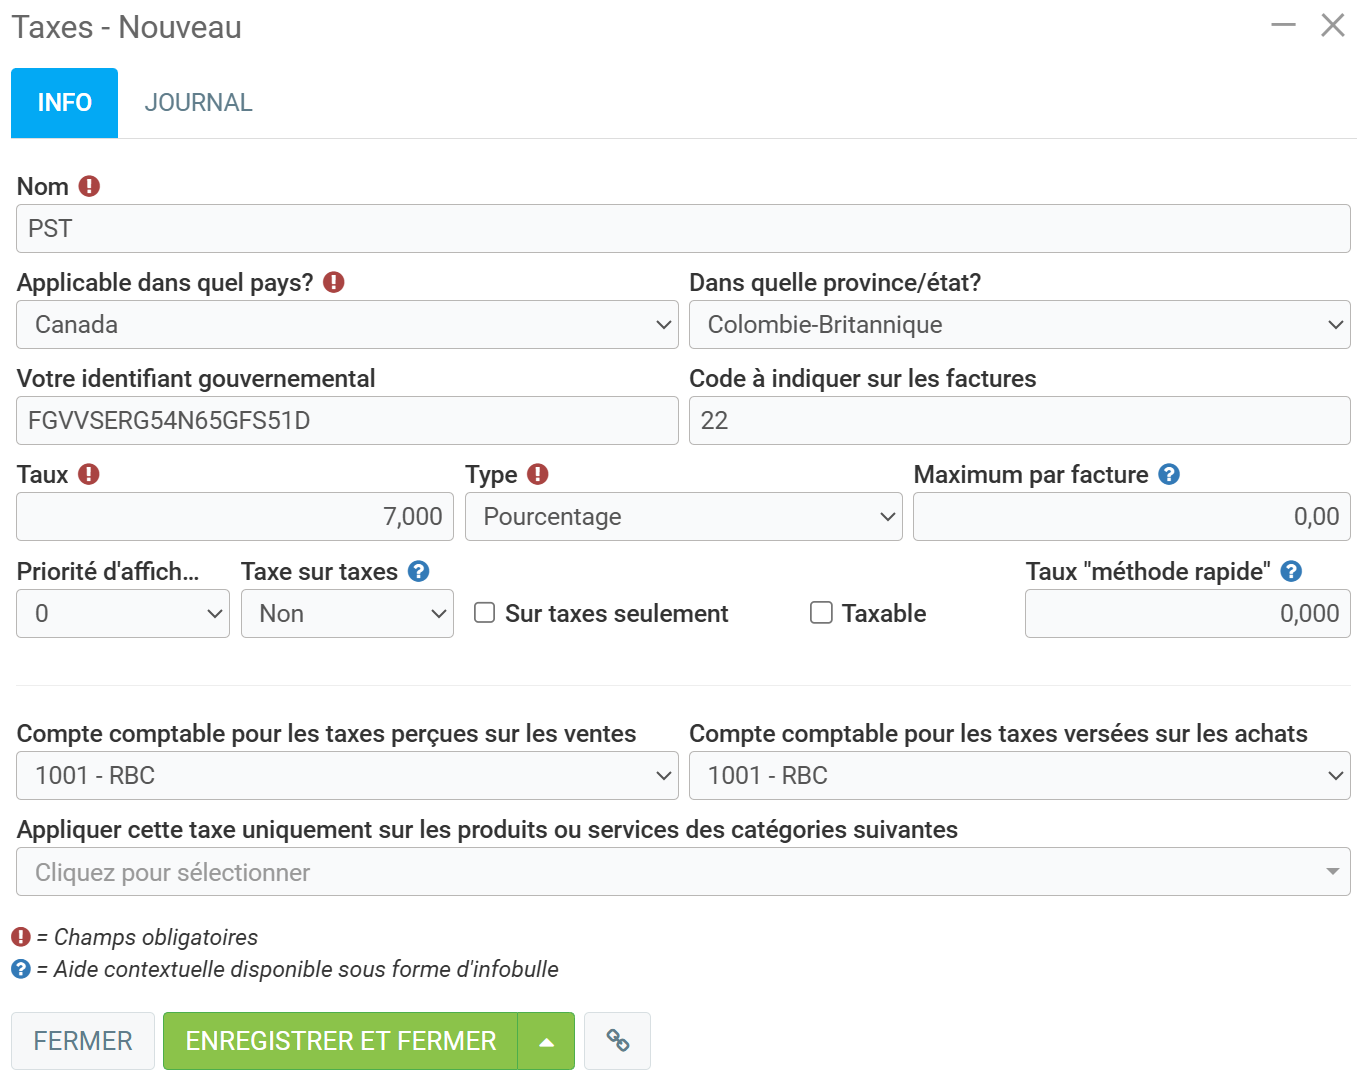Screen dimensions: 1362x1074
Task: Click help icon next to Maximum par facture
Action: (1169, 474)
